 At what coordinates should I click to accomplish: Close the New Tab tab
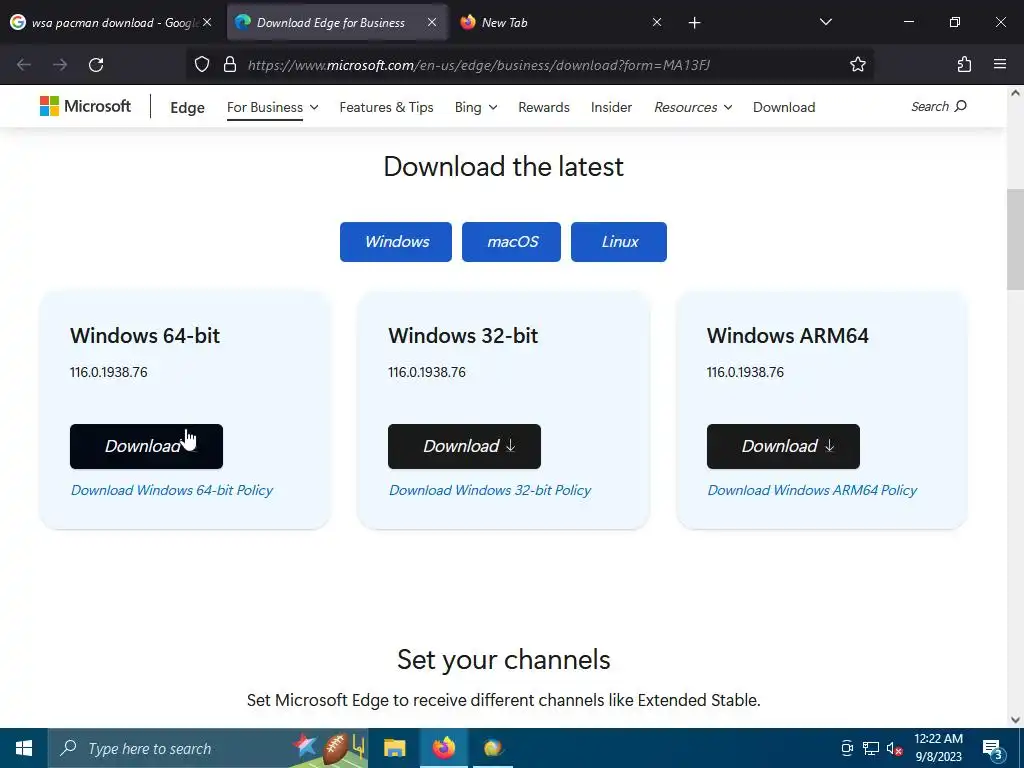pyautogui.click(x=657, y=22)
